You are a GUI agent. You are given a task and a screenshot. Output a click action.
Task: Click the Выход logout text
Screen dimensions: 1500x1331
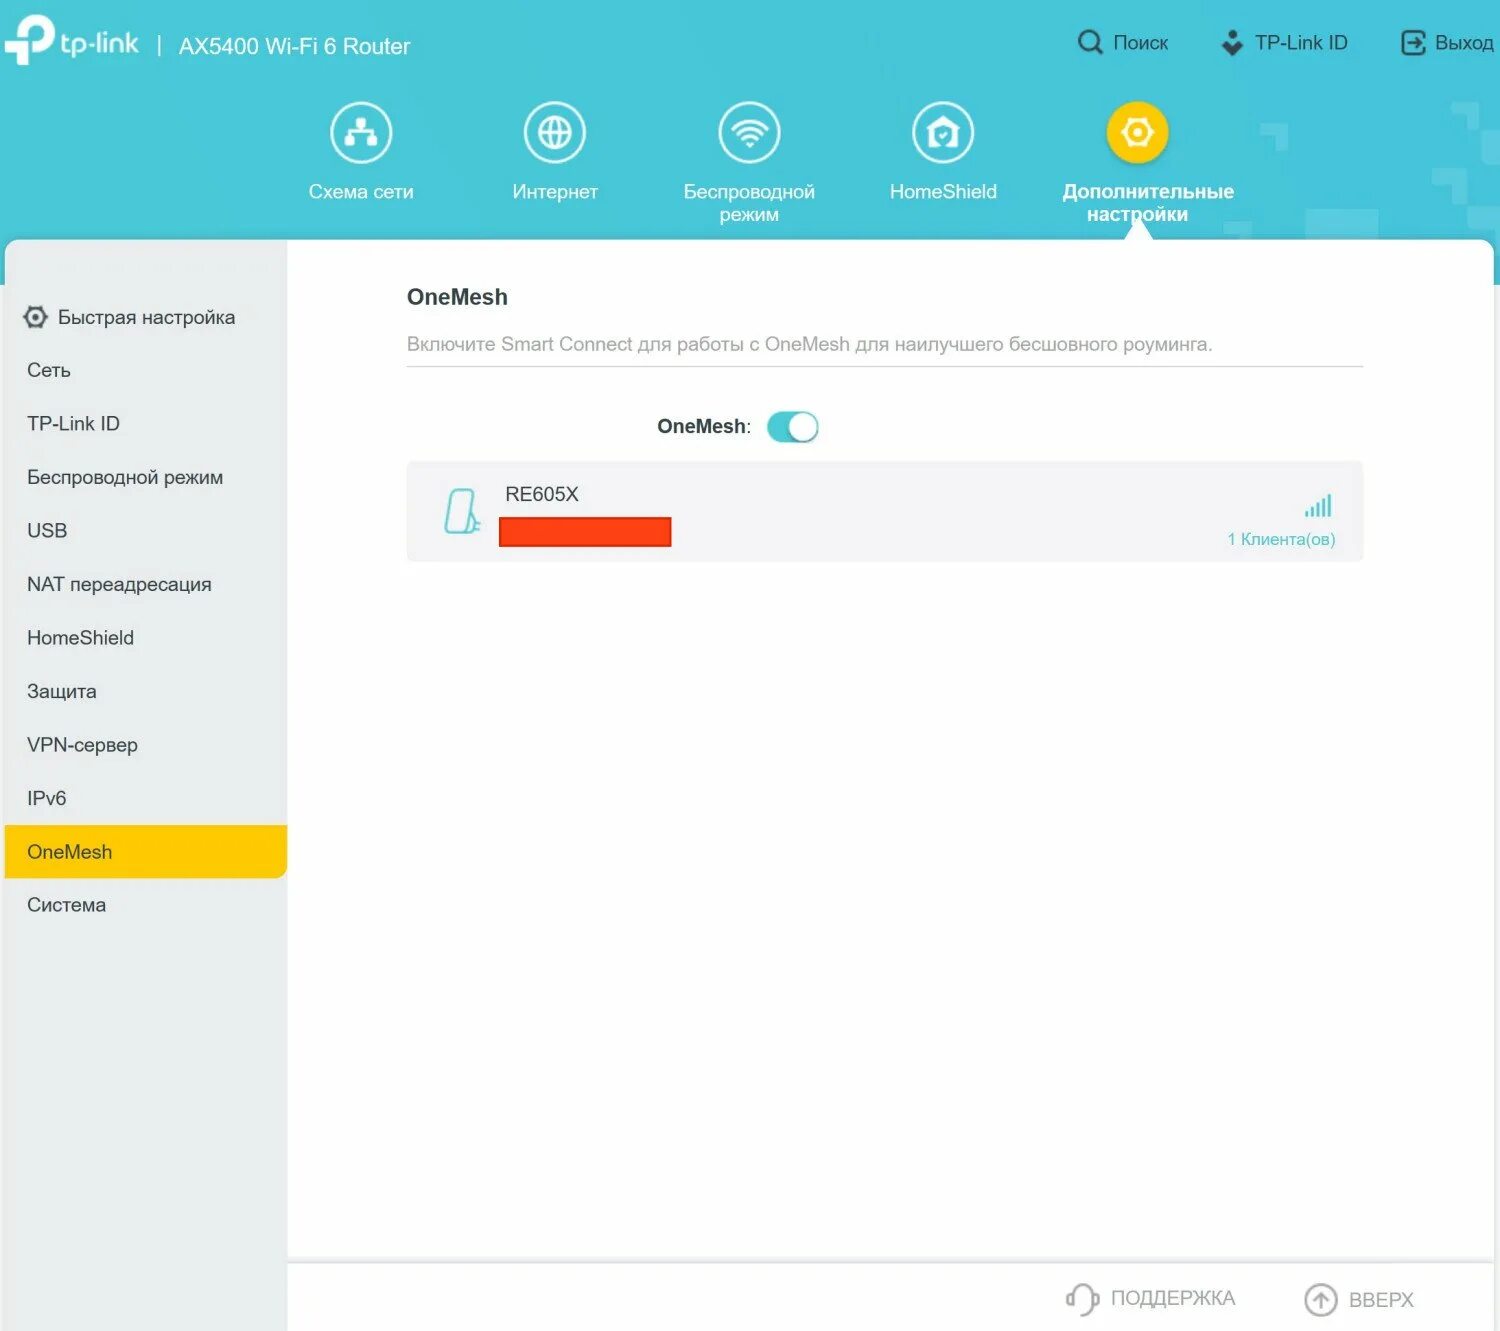click(x=1464, y=43)
